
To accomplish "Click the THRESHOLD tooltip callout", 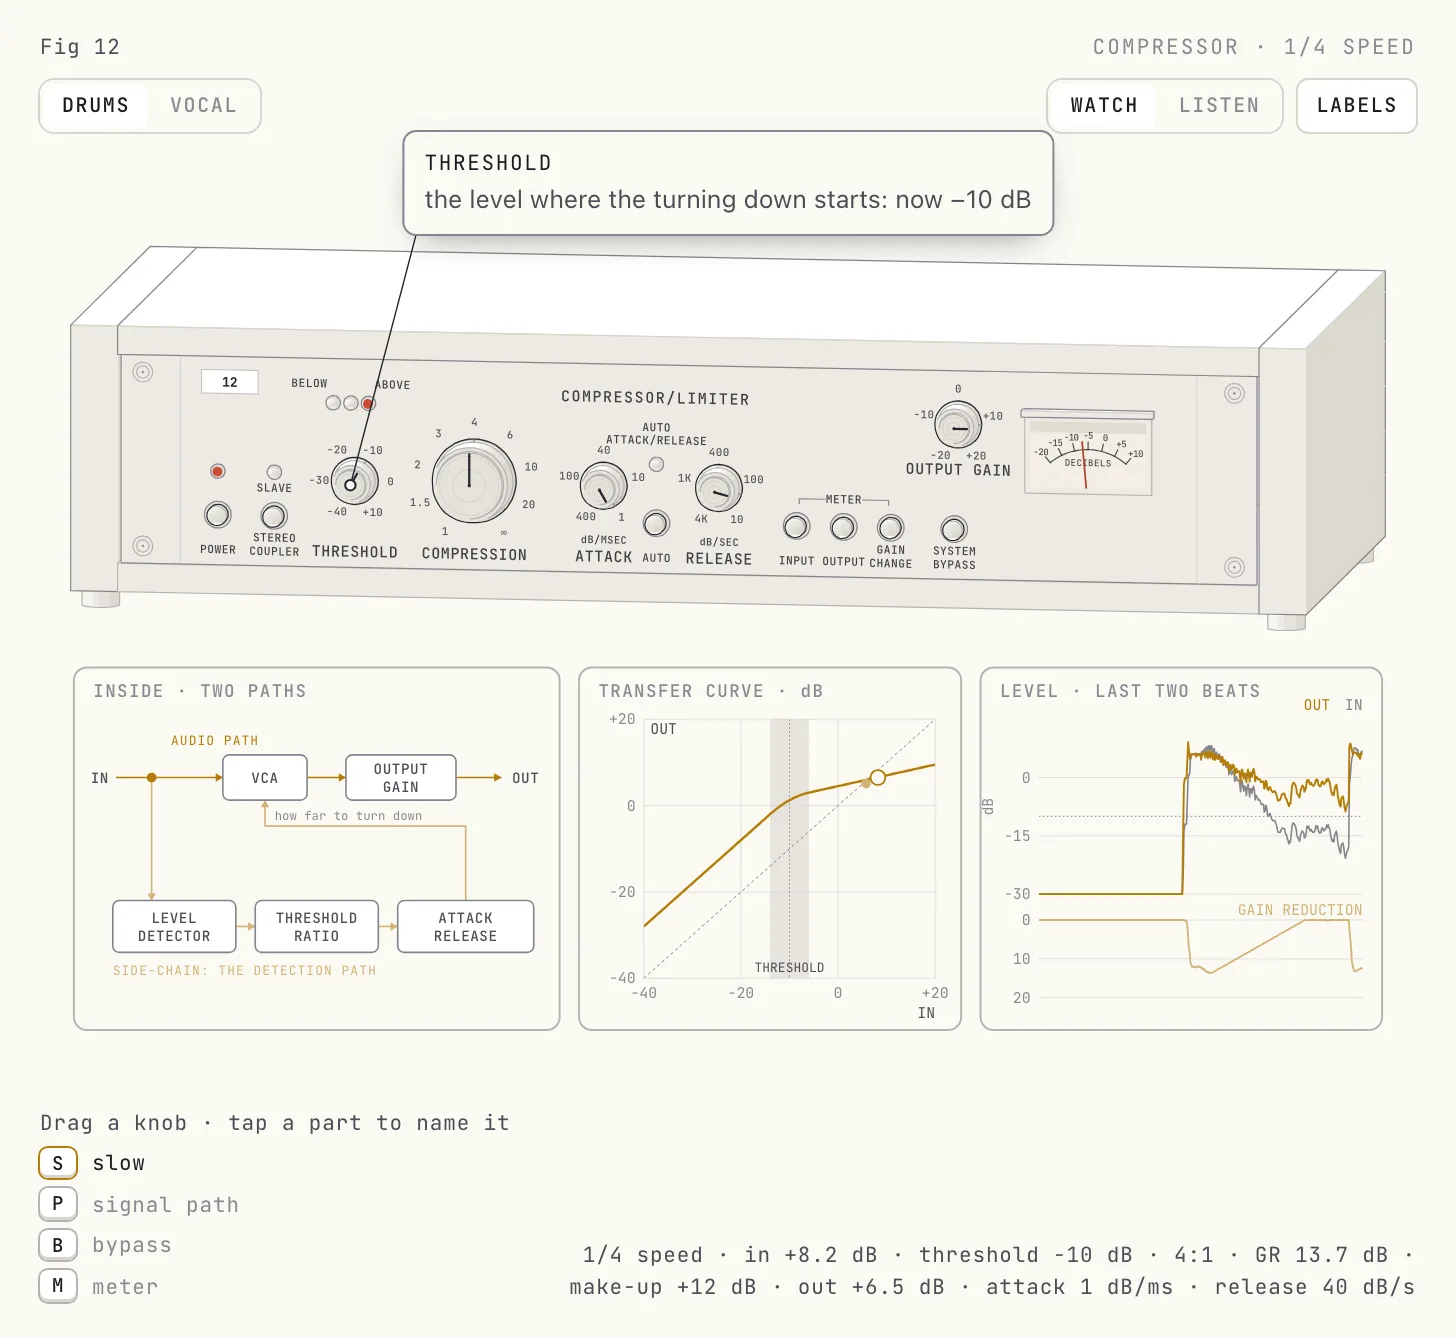I will pyautogui.click(x=728, y=183).
